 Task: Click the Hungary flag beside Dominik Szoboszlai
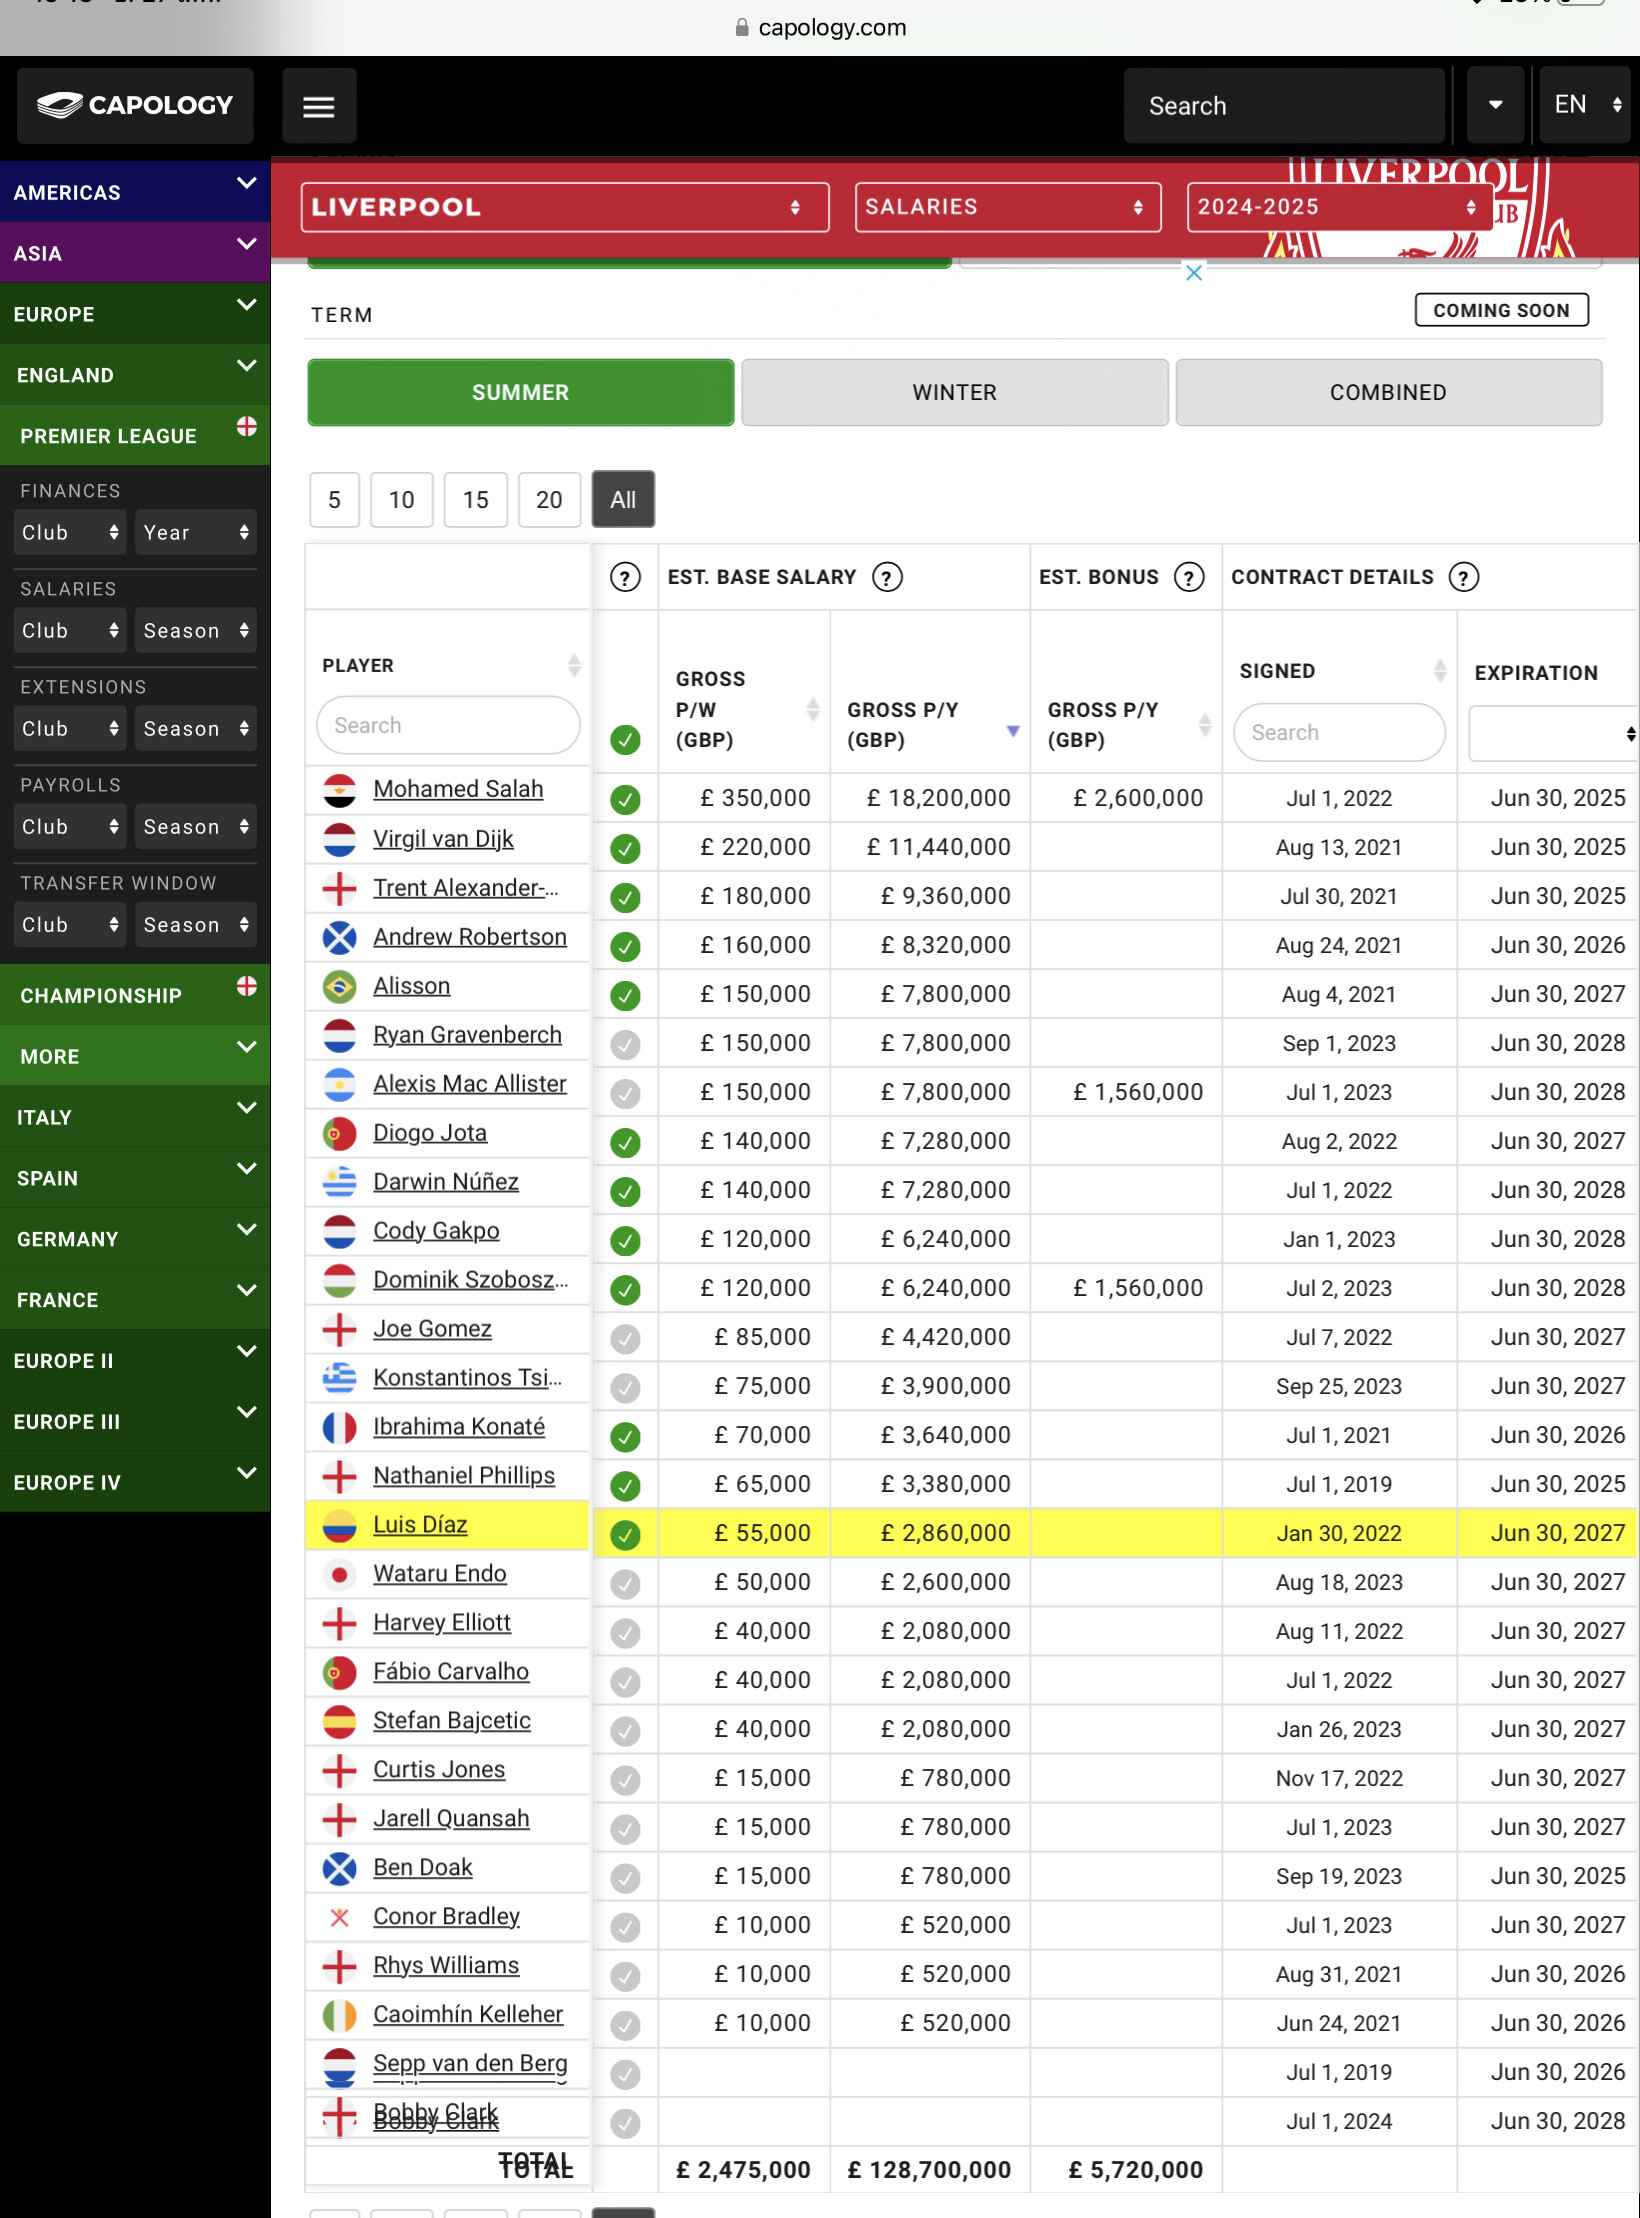340,1280
